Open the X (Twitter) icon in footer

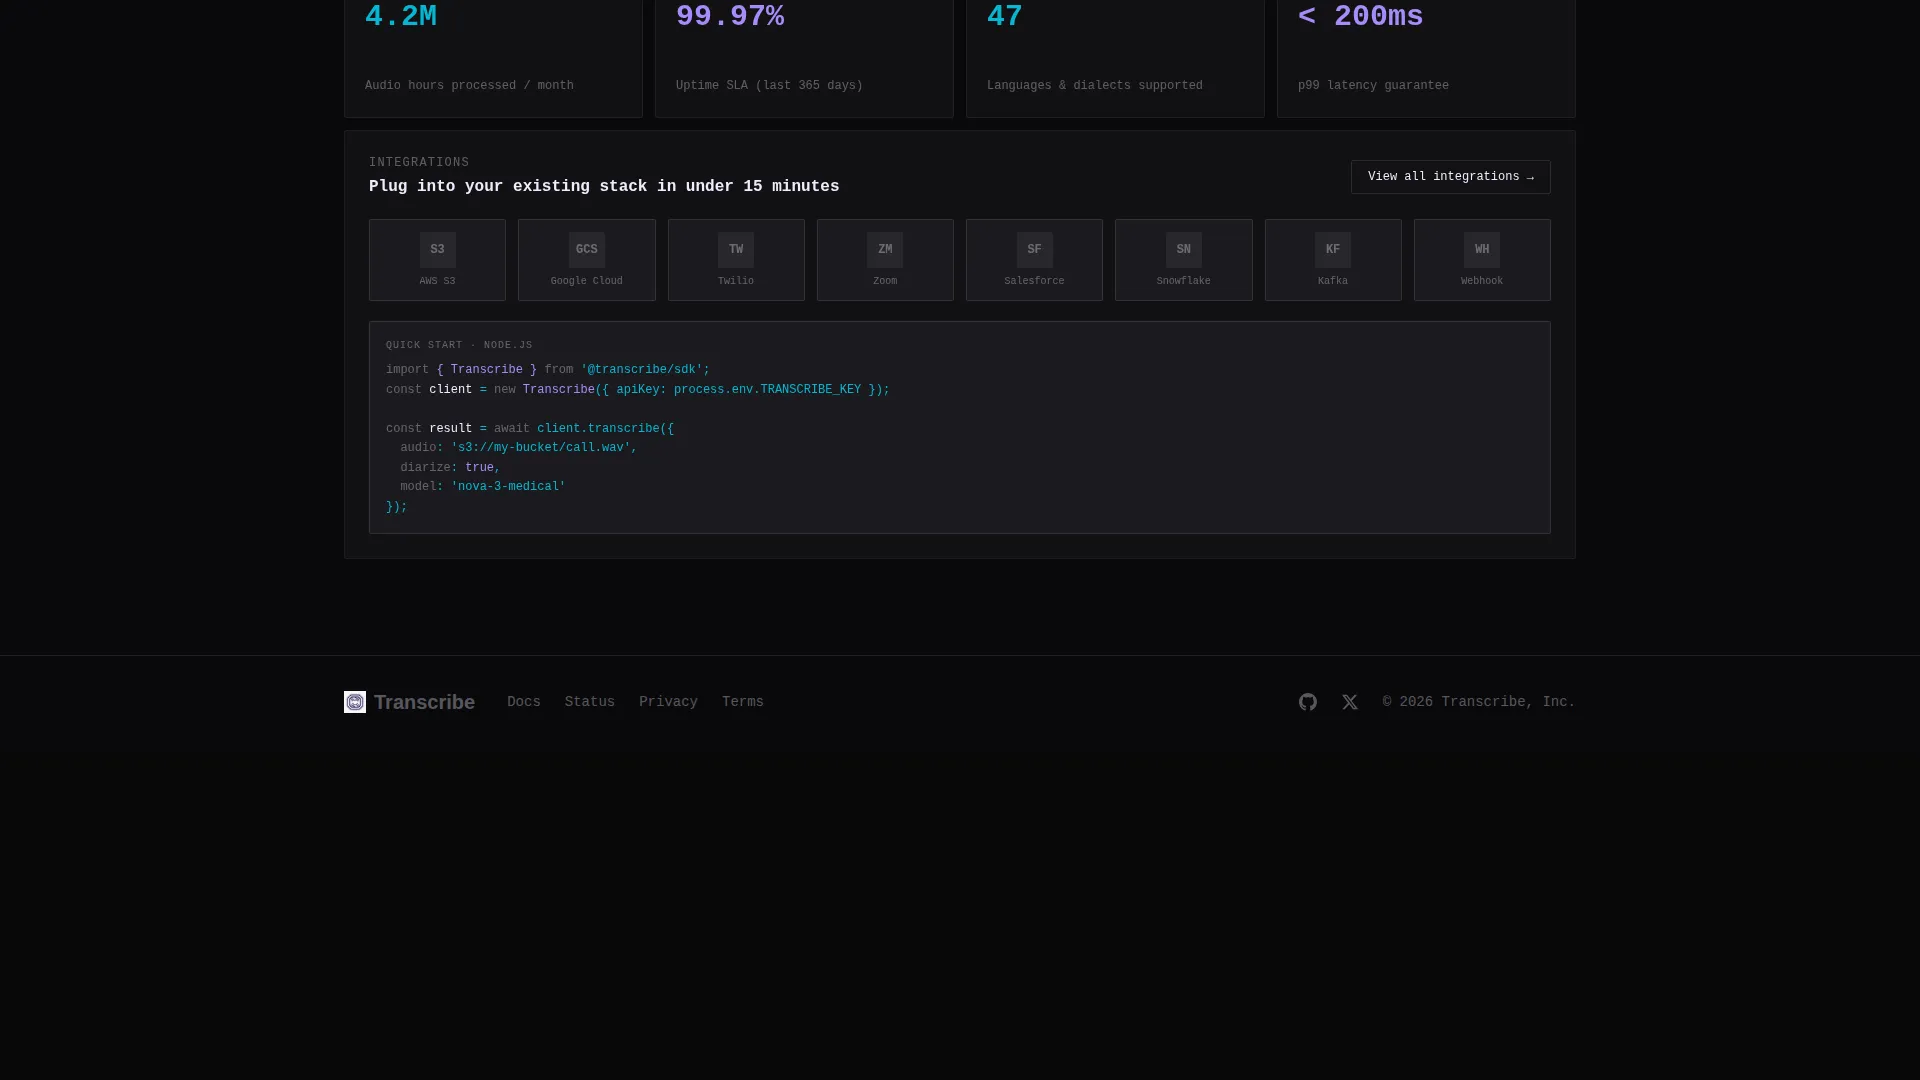point(1350,702)
